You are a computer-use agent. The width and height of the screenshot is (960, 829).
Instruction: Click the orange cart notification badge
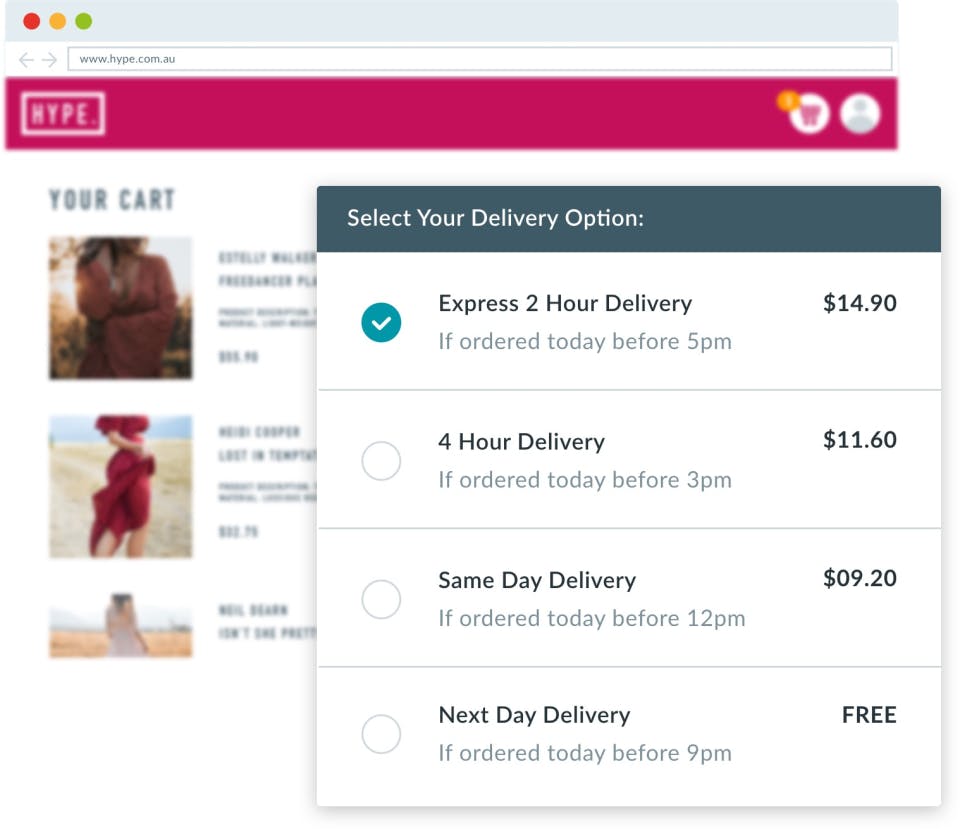point(789,99)
